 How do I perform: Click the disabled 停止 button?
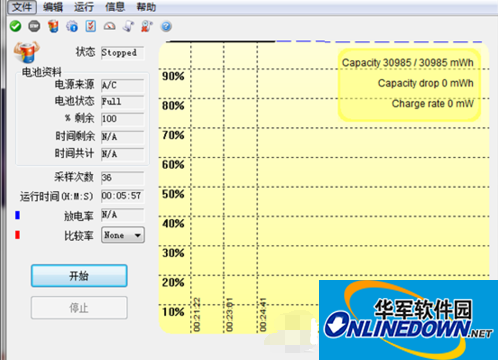click(x=79, y=308)
